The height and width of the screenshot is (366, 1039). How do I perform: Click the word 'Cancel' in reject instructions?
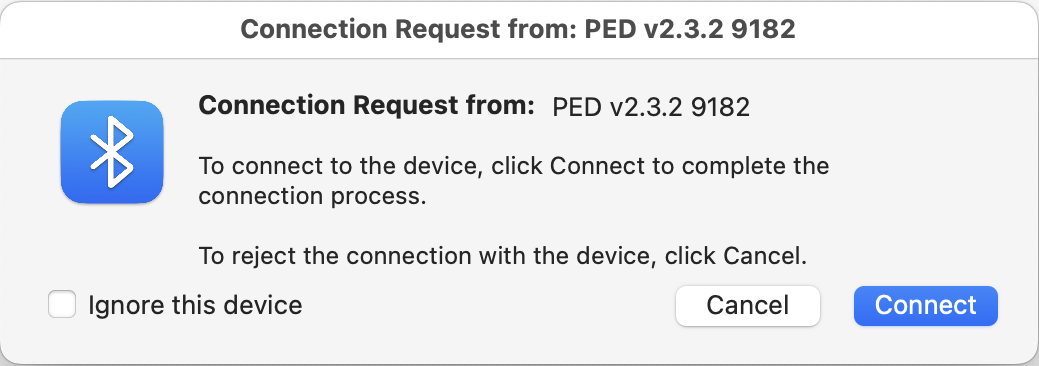point(762,256)
